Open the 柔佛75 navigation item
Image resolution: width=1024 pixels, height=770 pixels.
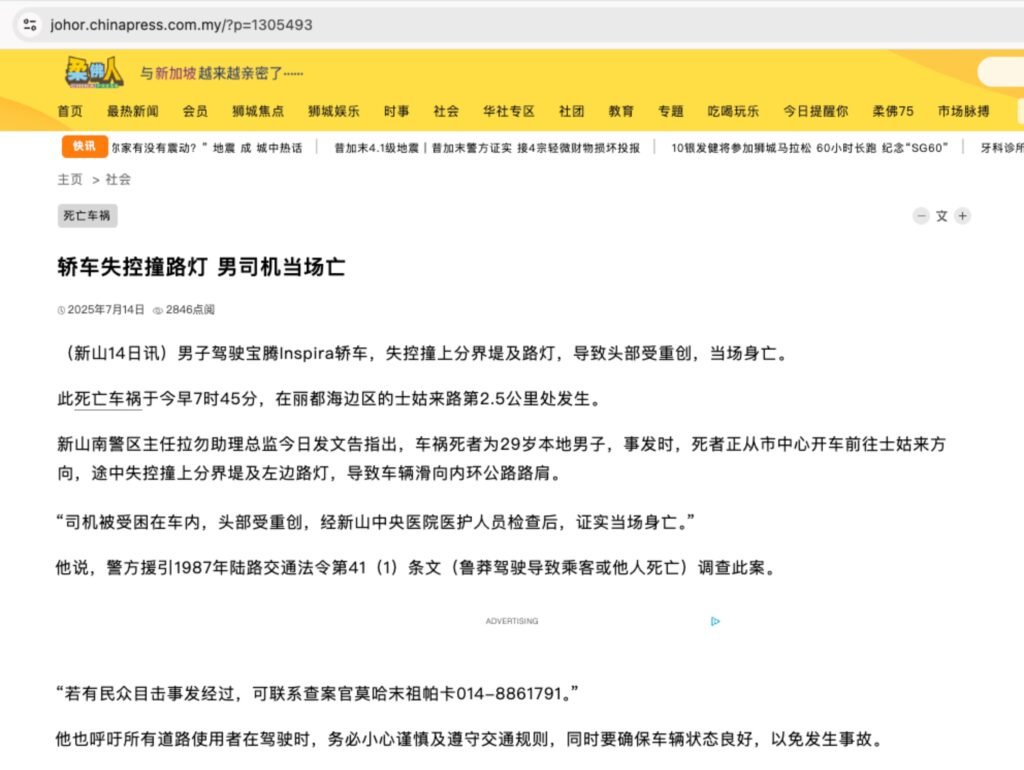pos(893,112)
